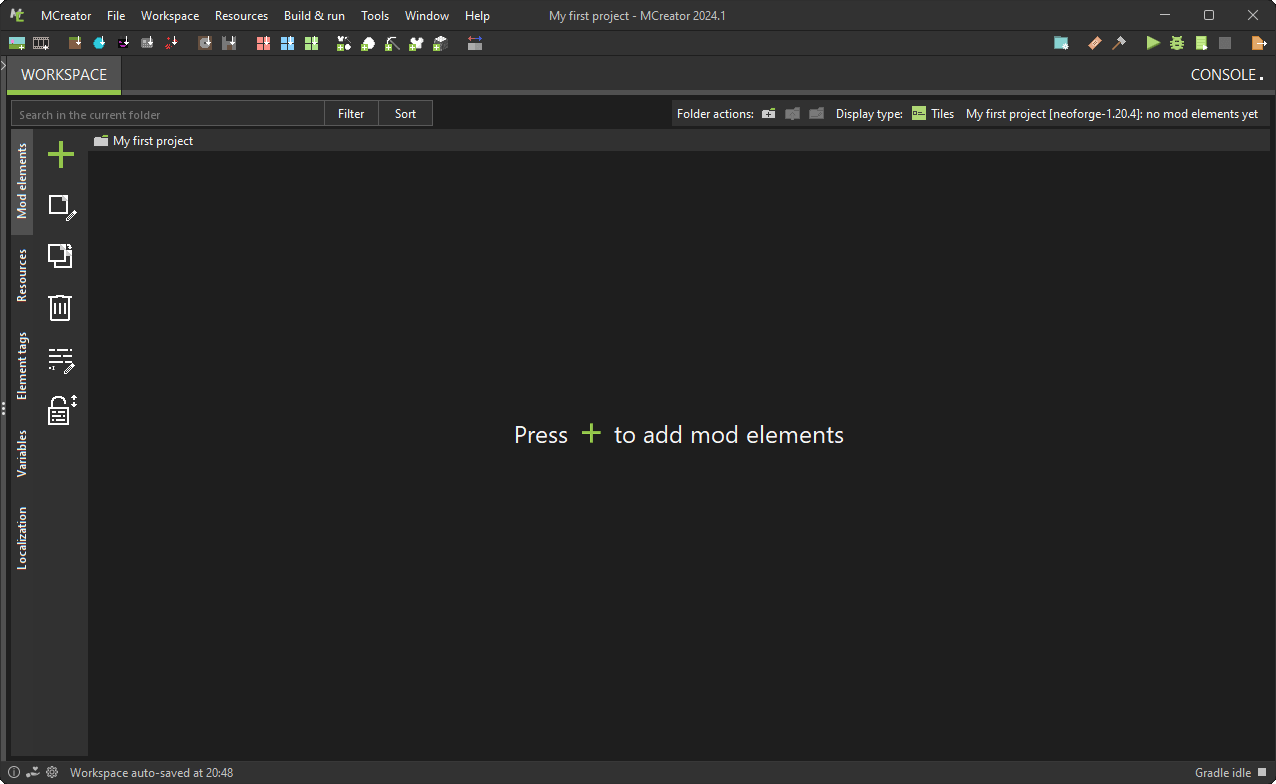Click the floppy disk structure import icon

[229, 43]
